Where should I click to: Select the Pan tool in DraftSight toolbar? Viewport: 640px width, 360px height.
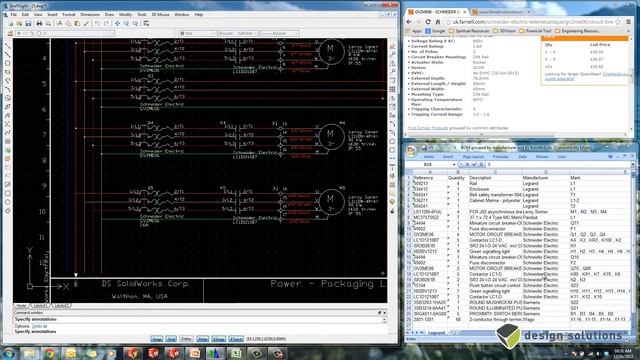point(118,24)
